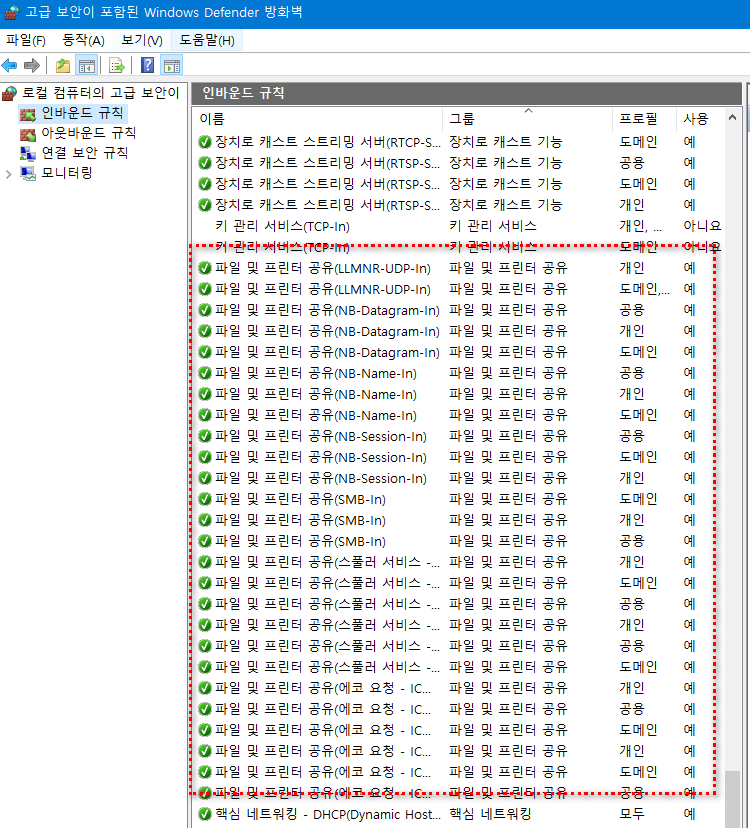Select SMB-In rule name with 도메인 profile
This screenshot has height=828, width=750.
pos(300,499)
